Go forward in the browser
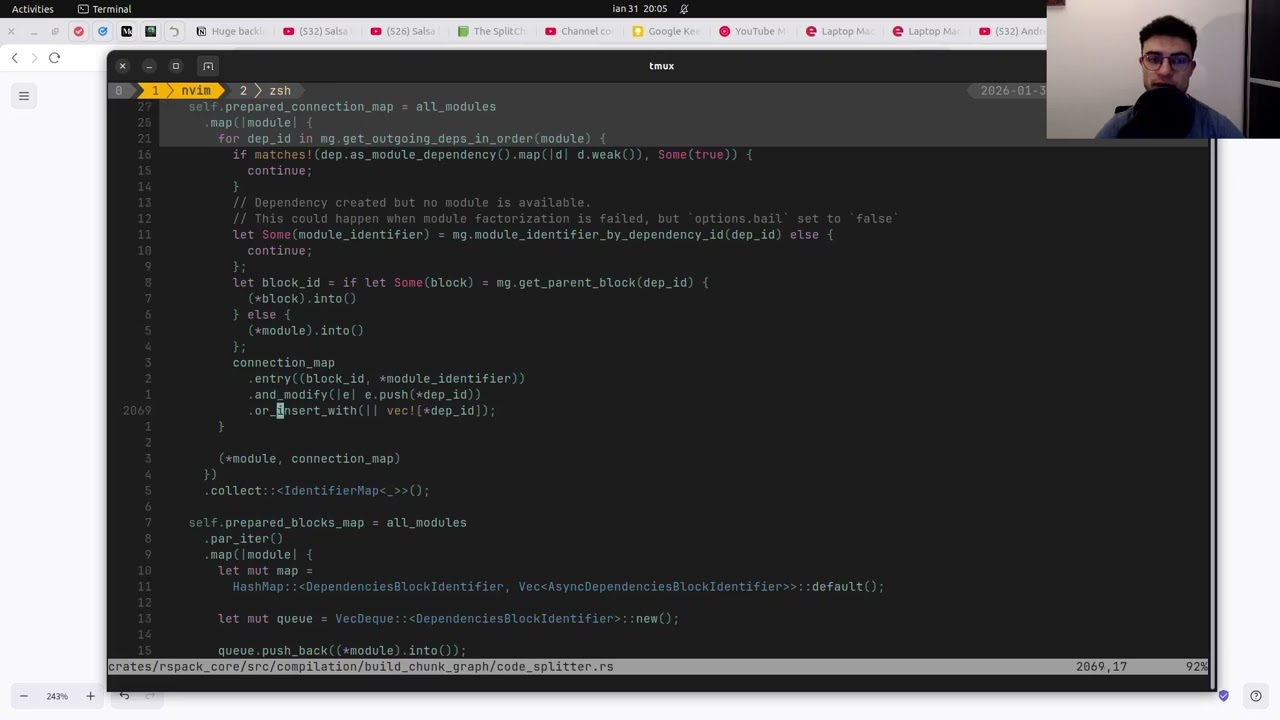The height and width of the screenshot is (720, 1280). (x=34, y=58)
